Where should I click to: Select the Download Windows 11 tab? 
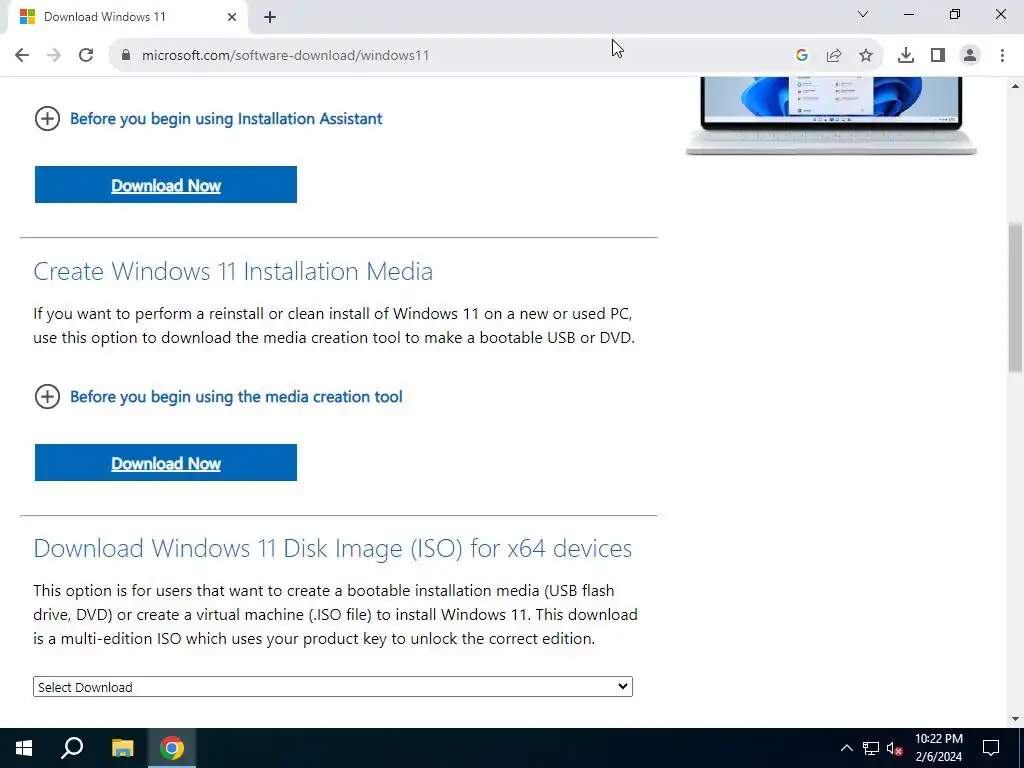tap(127, 17)
